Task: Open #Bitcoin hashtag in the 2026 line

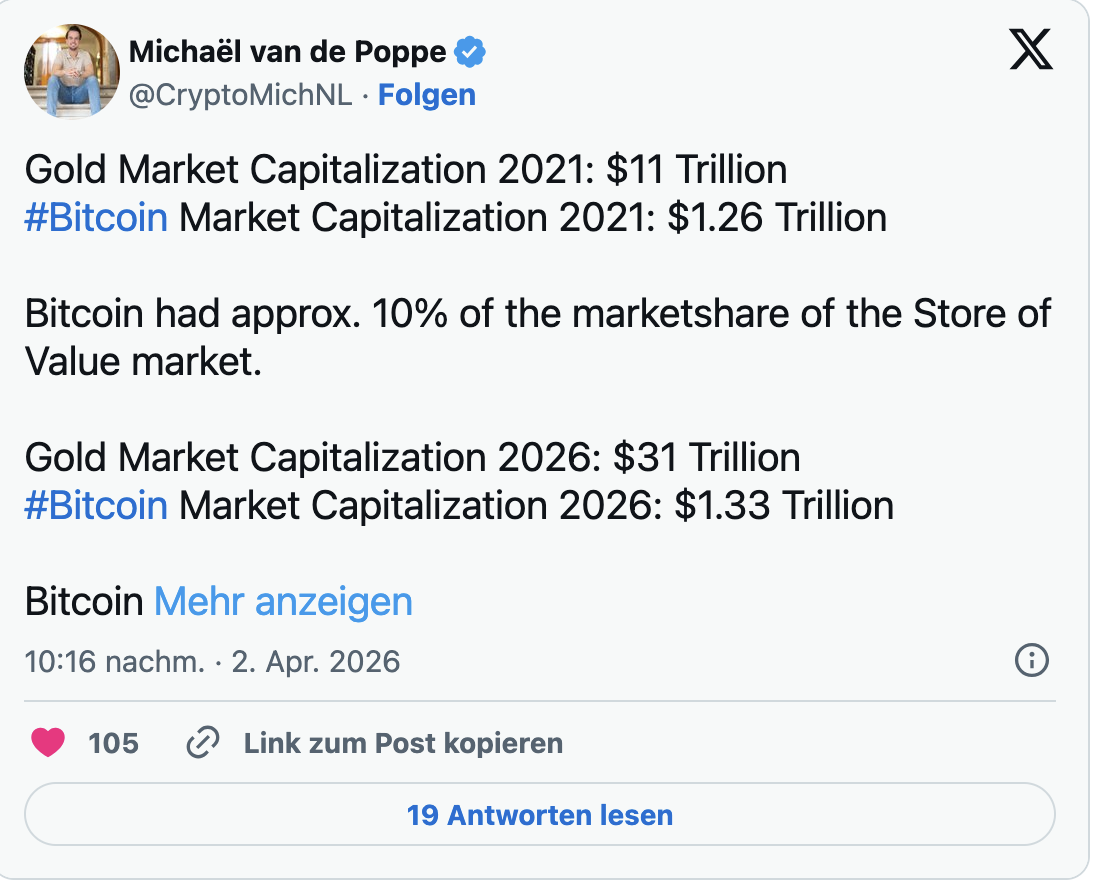Action: (96, 505)
